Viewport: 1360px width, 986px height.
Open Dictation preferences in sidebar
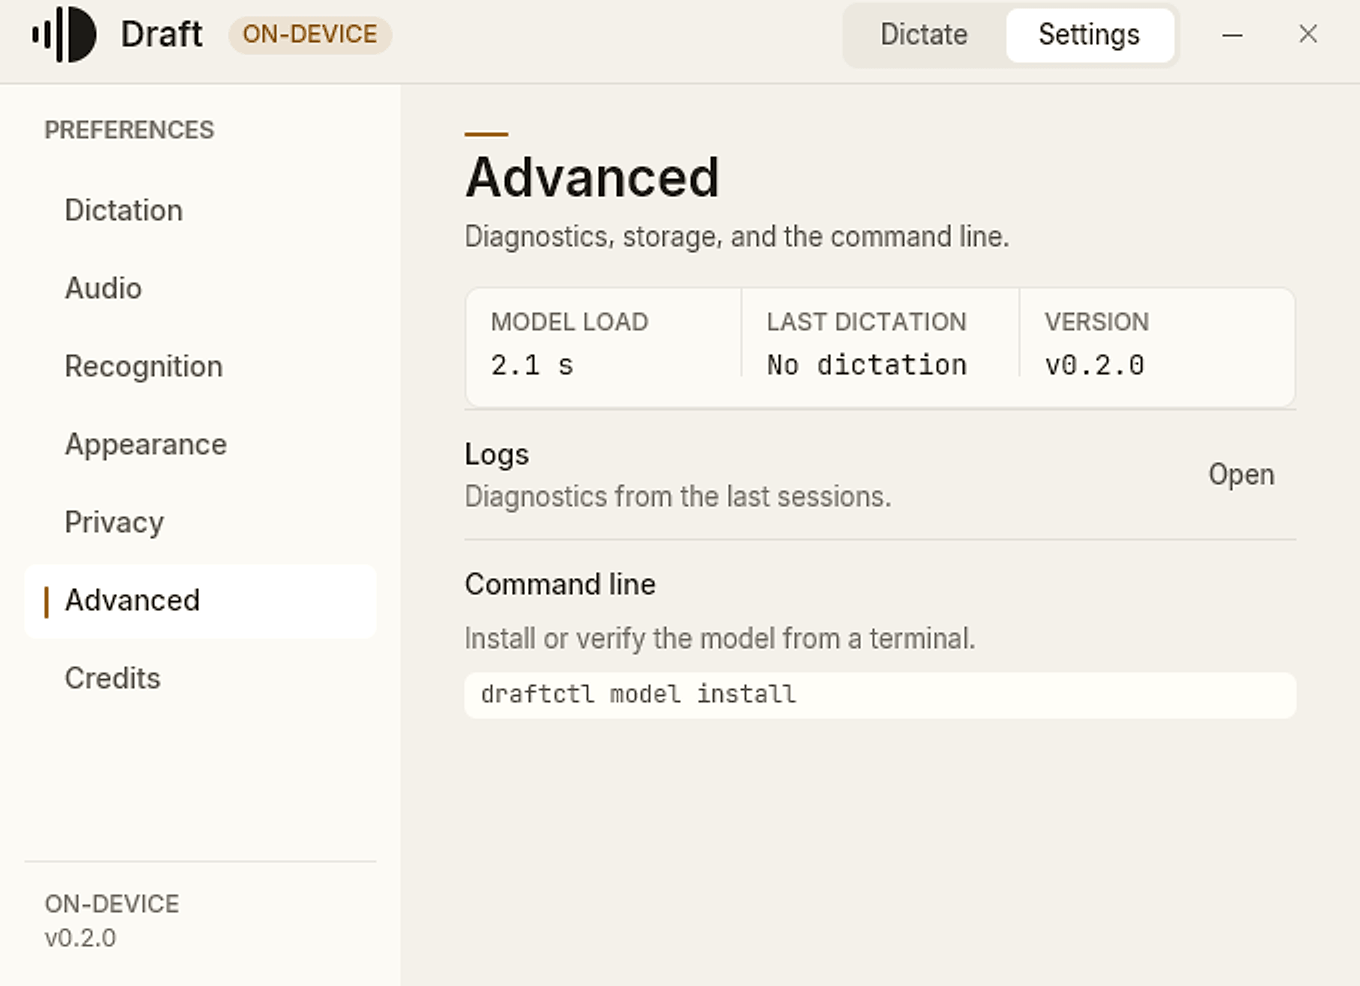coord(200,210)
